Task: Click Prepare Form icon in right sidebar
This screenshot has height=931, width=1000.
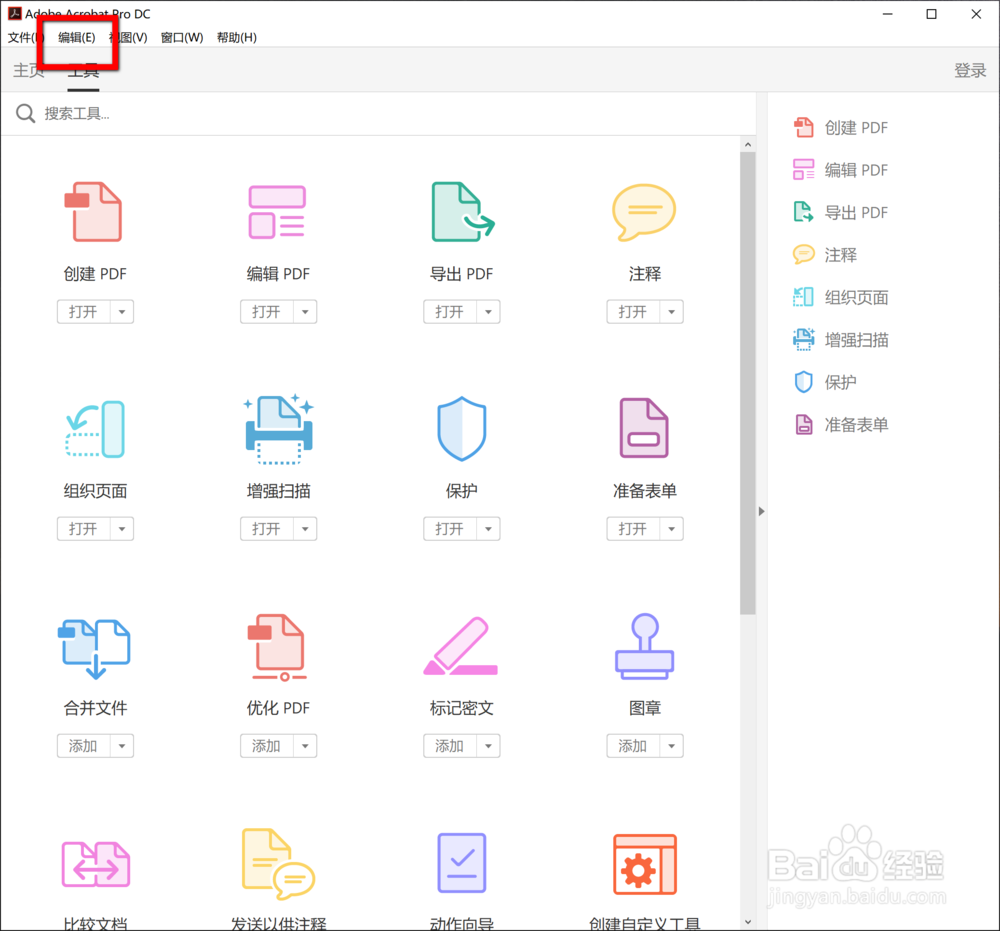Action: pos(804,424)
